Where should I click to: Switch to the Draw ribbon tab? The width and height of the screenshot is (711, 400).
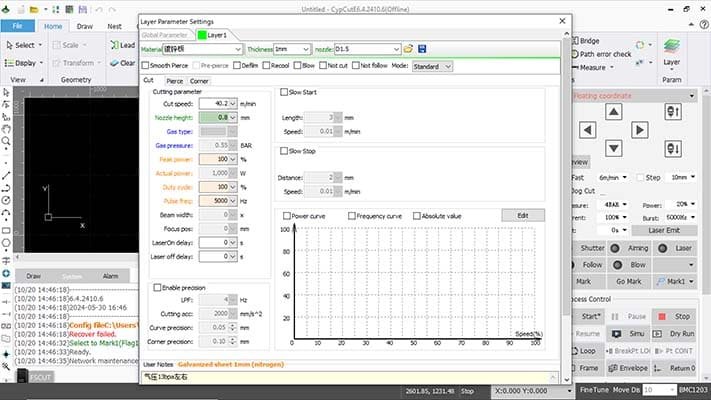click(x=85, y=26)
